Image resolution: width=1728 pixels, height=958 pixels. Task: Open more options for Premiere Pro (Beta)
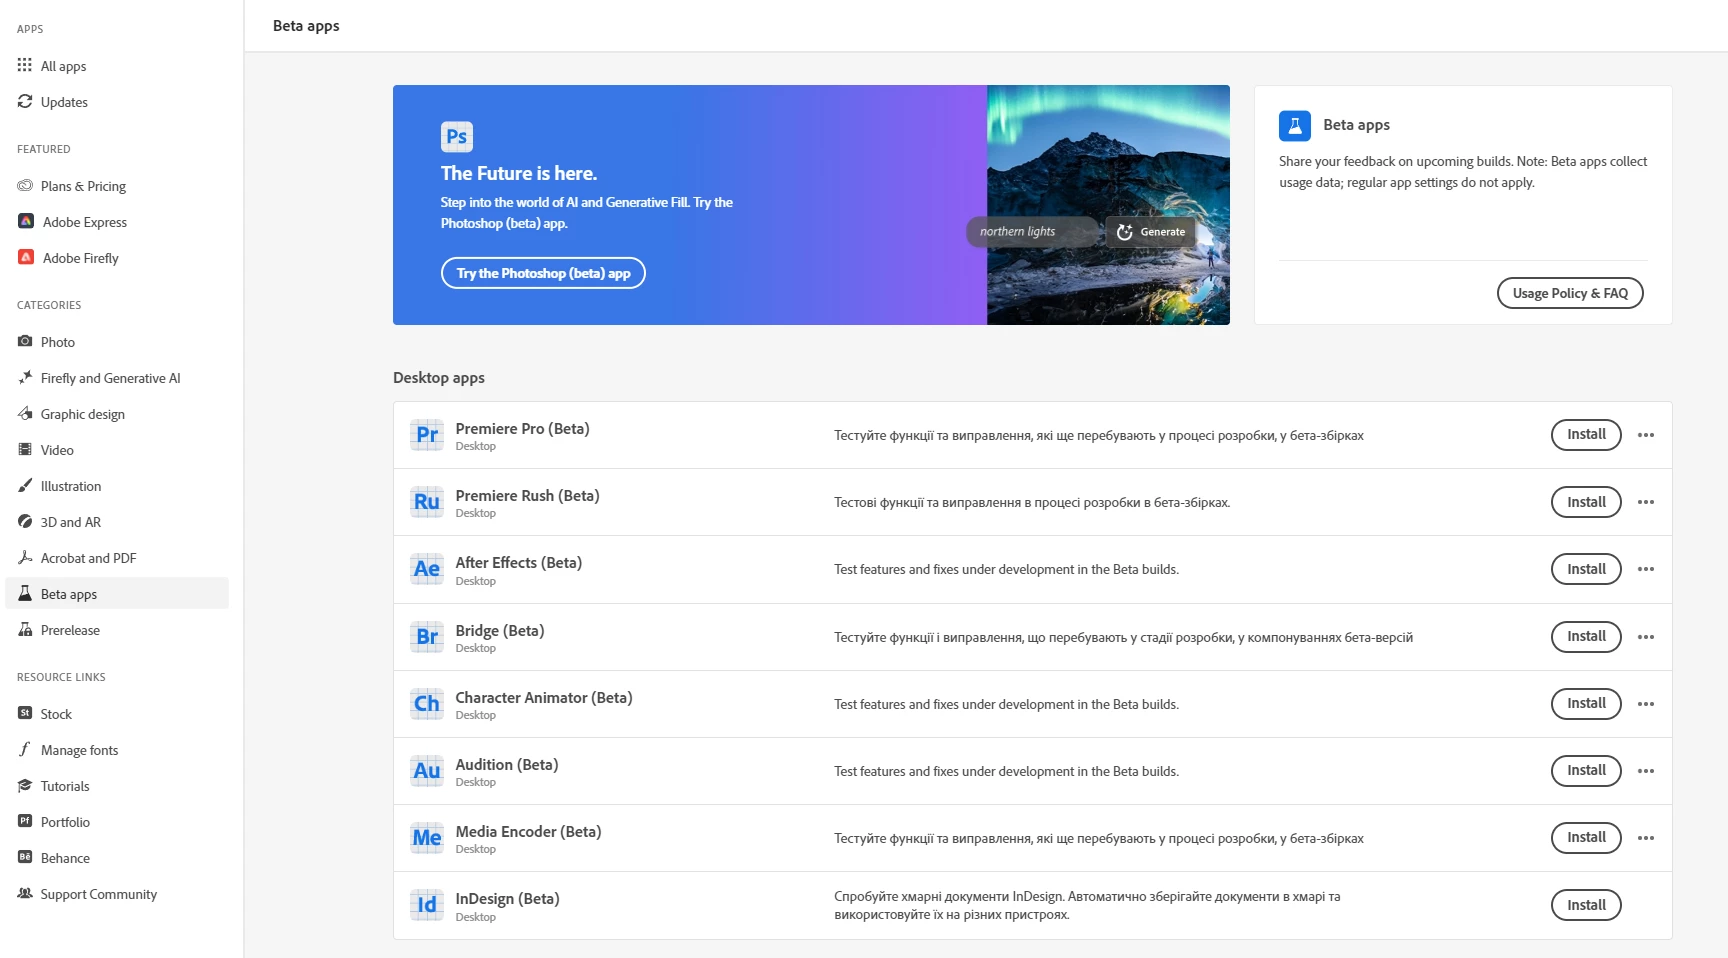pyautogui.click(x=1646, y=435)
